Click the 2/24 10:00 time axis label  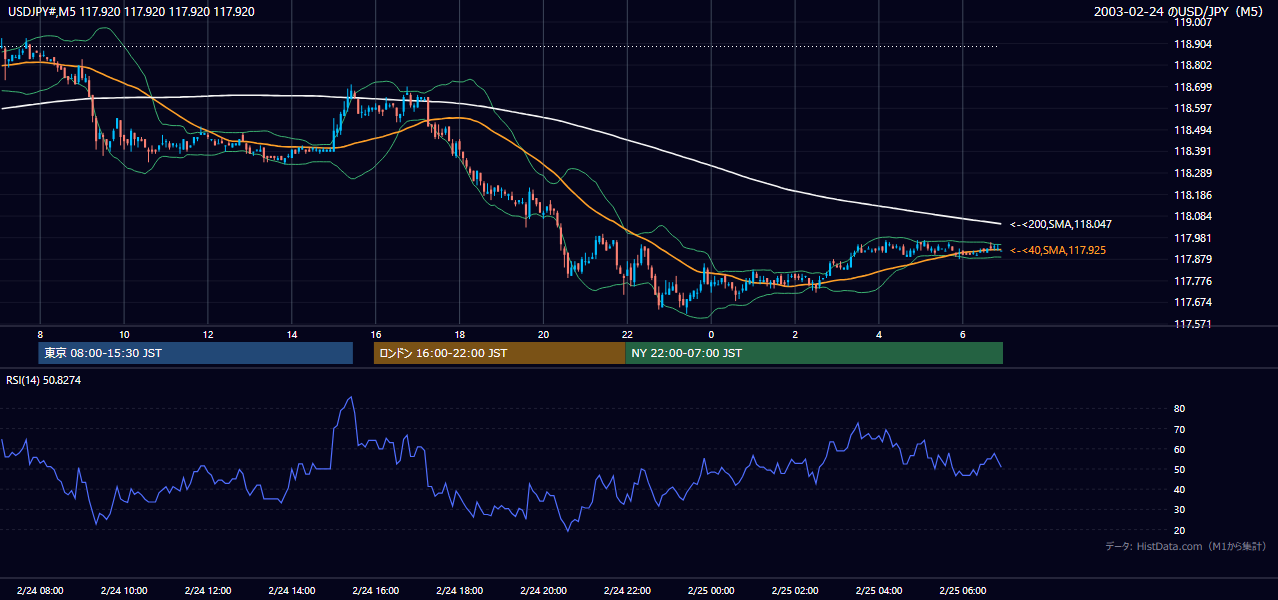[124, 591]
